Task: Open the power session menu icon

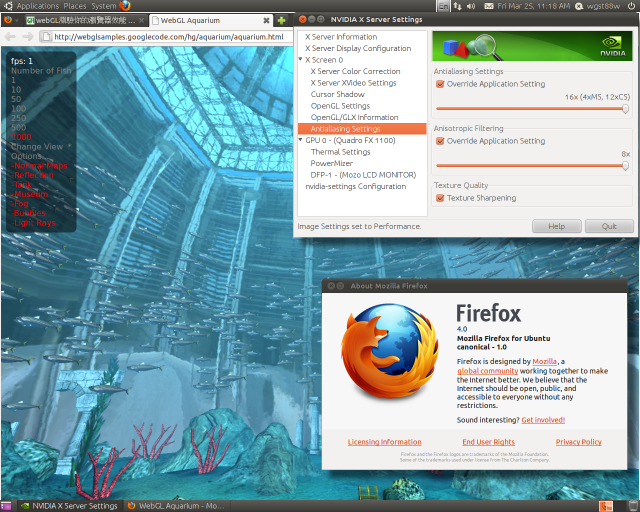Action: point(632,6)
